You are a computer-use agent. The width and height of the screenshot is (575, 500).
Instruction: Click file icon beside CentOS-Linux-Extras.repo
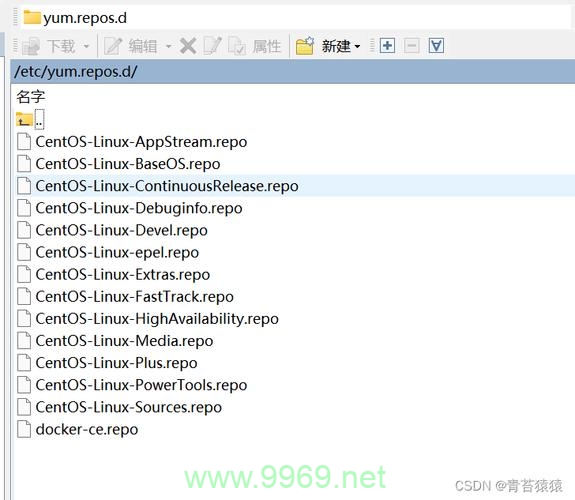coord(24,274)
